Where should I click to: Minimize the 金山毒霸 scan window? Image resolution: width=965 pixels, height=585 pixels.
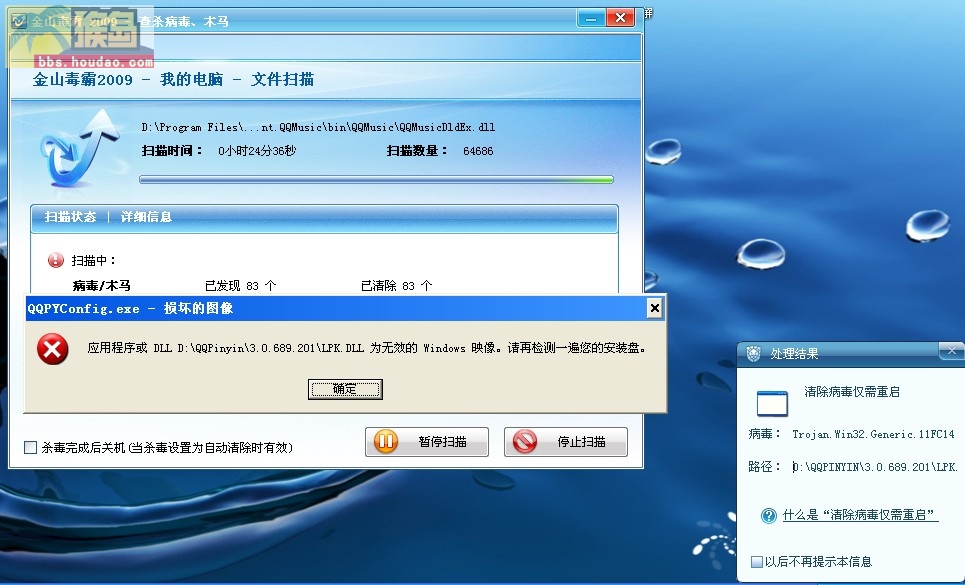point(591,18)
